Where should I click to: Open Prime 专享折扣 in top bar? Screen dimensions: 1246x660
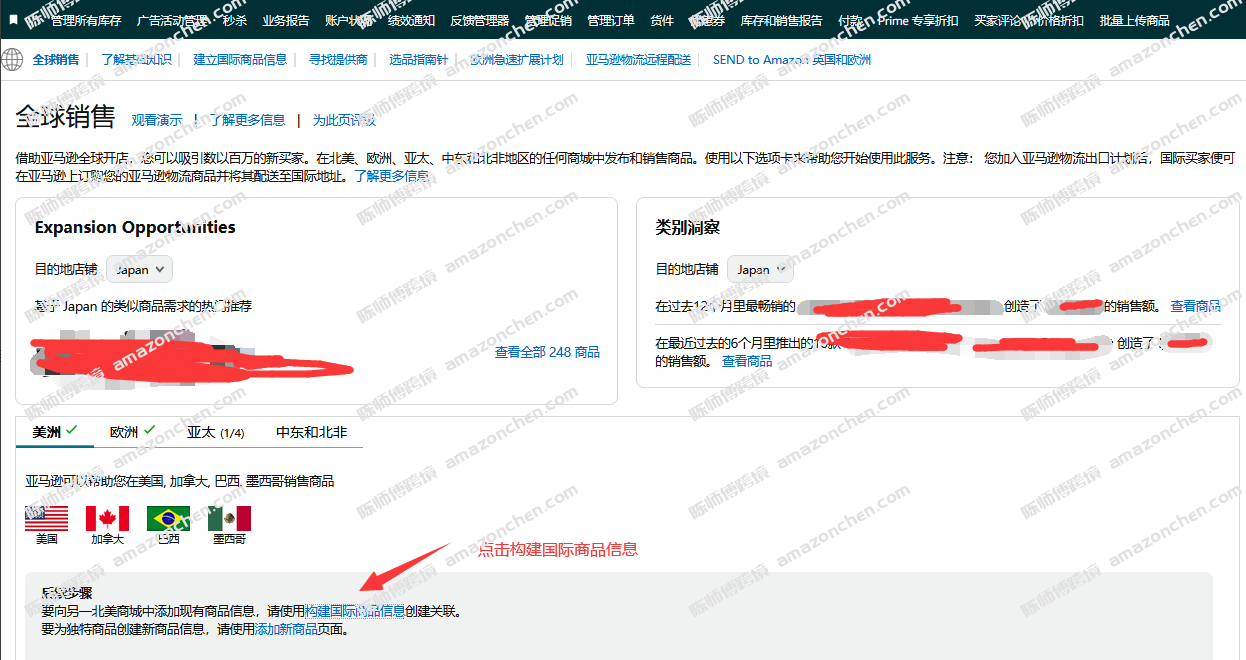pyautogui.click(x=918, y=20)
